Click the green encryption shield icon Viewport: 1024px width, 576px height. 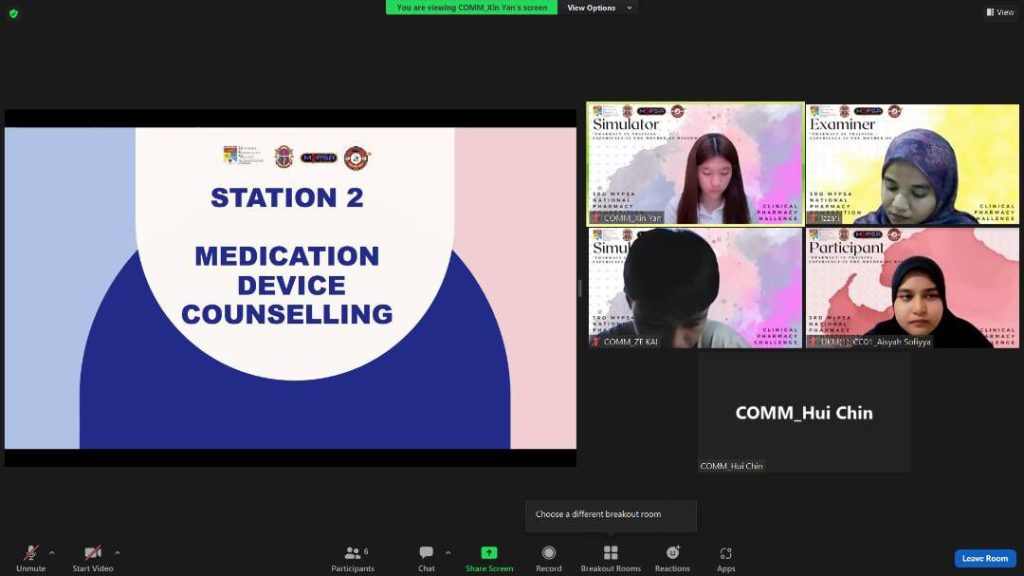(x=13, y=13)
